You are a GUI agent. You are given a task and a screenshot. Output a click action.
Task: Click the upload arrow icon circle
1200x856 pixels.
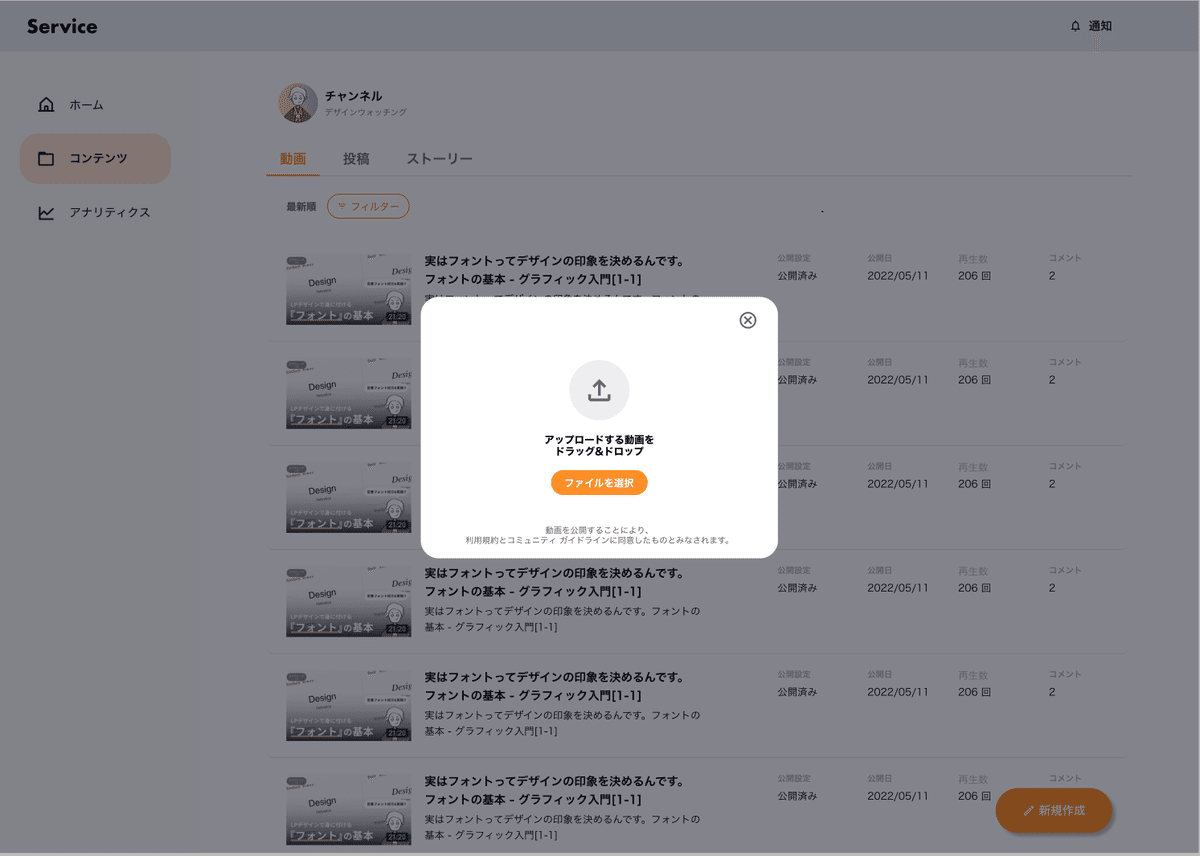[599, 390]
